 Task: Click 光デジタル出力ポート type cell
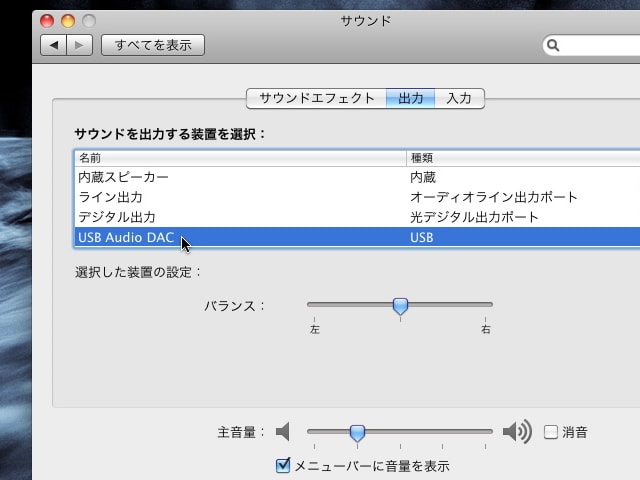[474, 217]
